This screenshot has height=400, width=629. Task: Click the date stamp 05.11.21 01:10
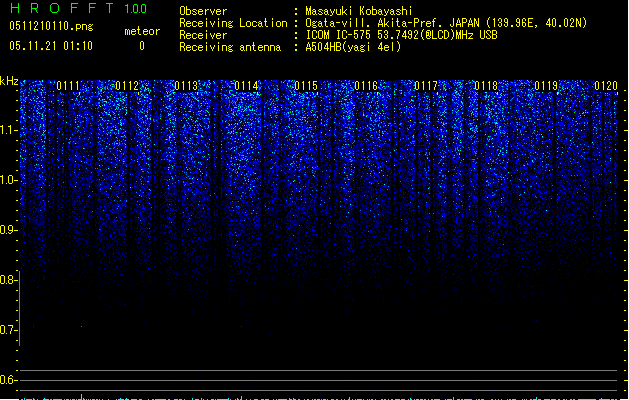[x=51, y=46]
